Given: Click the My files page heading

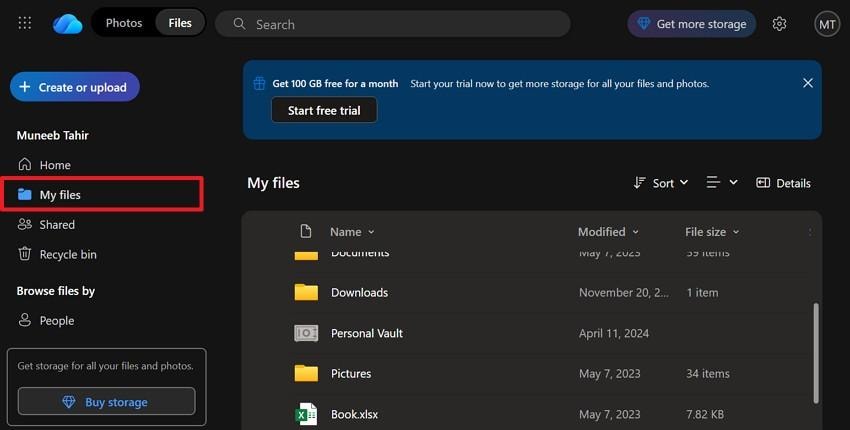Looking at the screenshot, I should pyautogui.click(x=273, y=183).
